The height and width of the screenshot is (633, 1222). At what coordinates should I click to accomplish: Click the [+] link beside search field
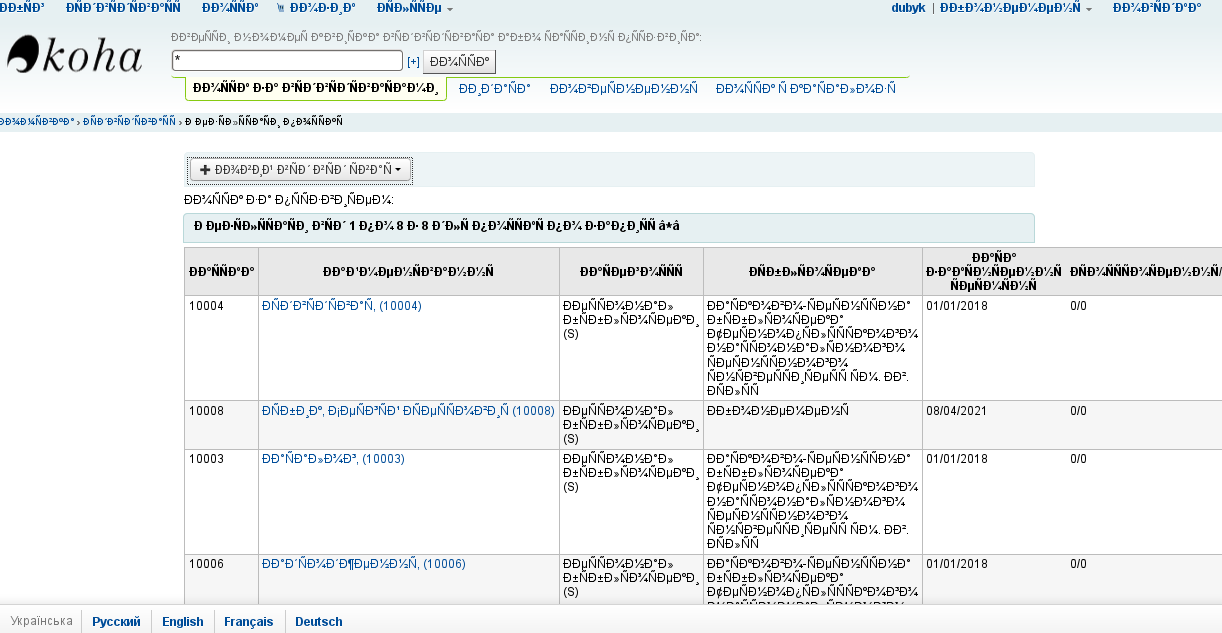tap(413, 62)
